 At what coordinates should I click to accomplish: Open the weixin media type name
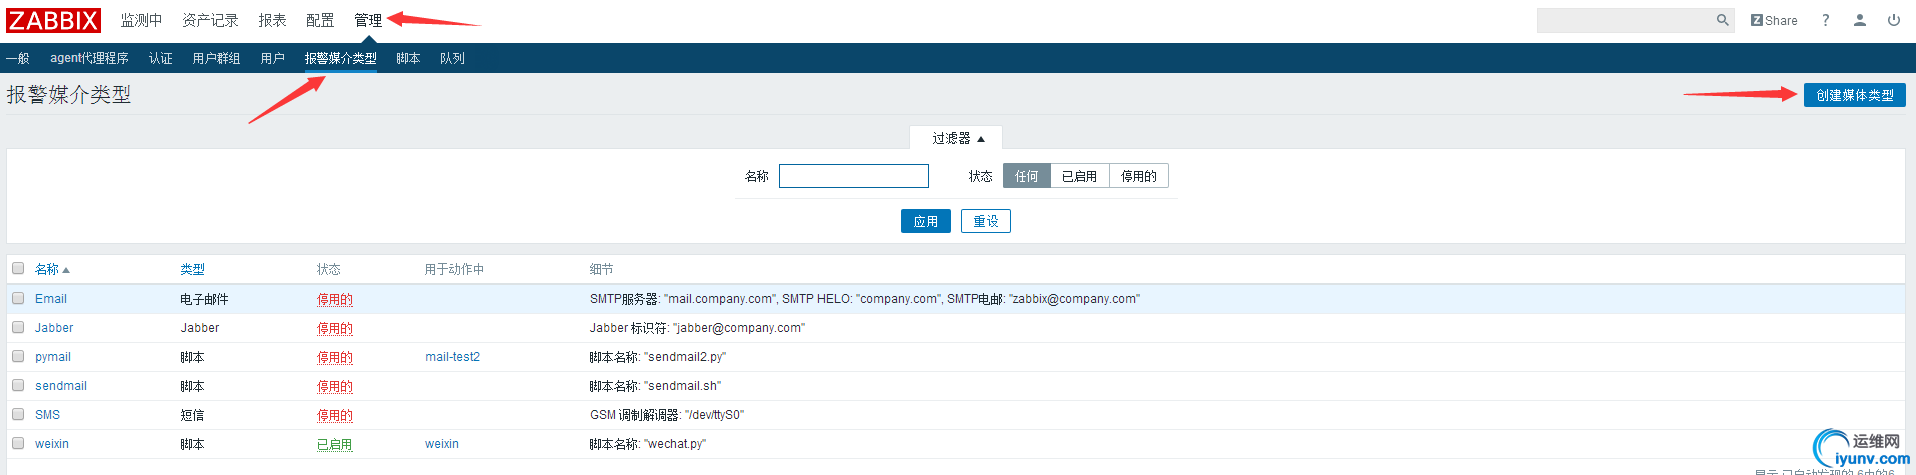(x=52, y=444)
